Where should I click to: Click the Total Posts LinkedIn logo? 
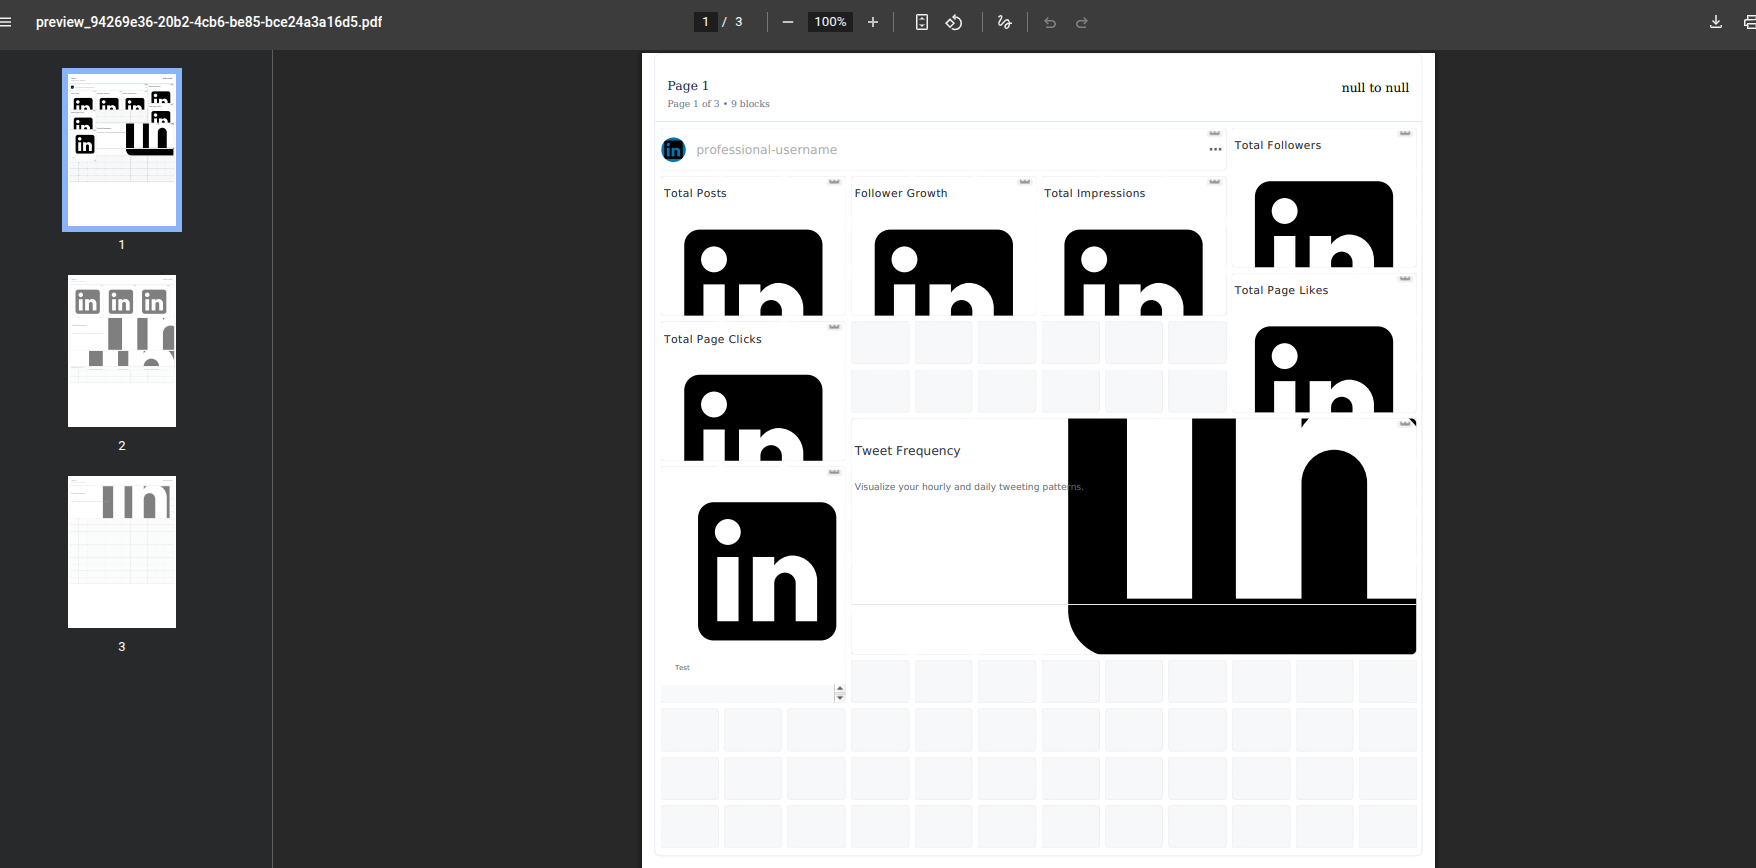[x=753, y=272]
